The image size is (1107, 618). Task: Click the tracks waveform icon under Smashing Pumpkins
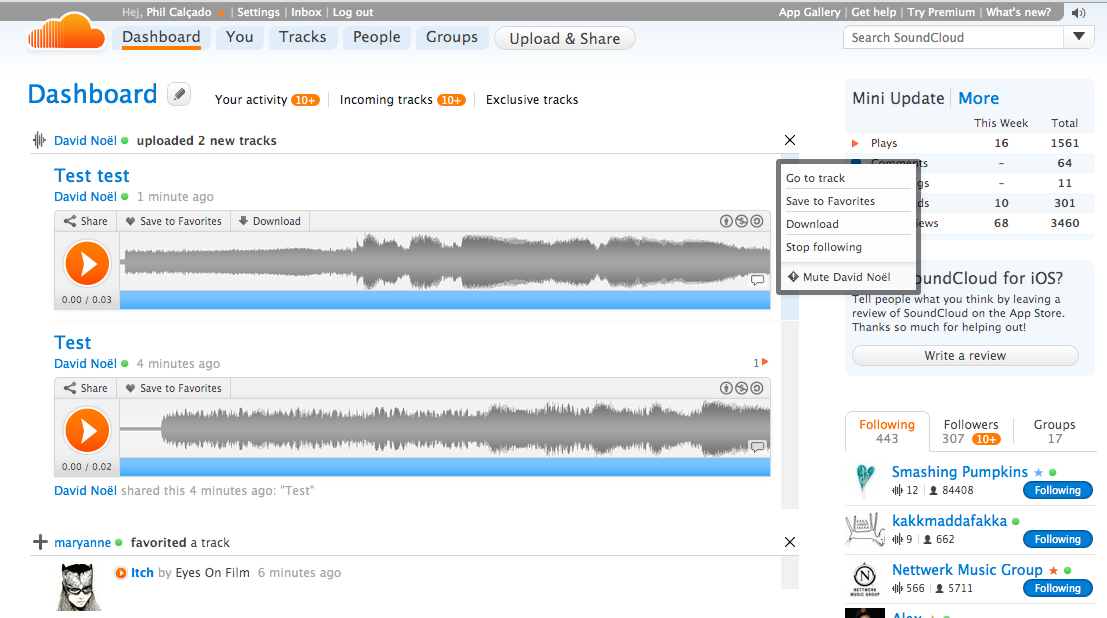tap(897, 490)
